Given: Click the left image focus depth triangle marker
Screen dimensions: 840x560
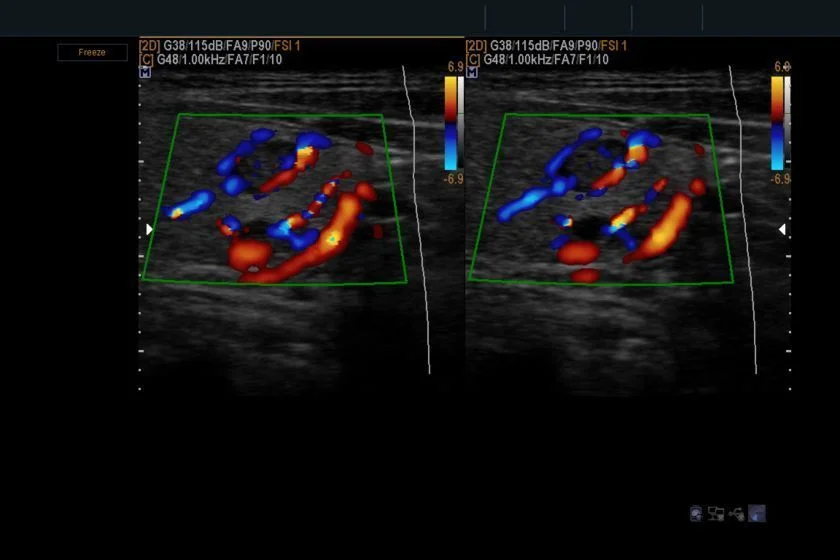Looking at the screenshot, I should tap(149, 229).
